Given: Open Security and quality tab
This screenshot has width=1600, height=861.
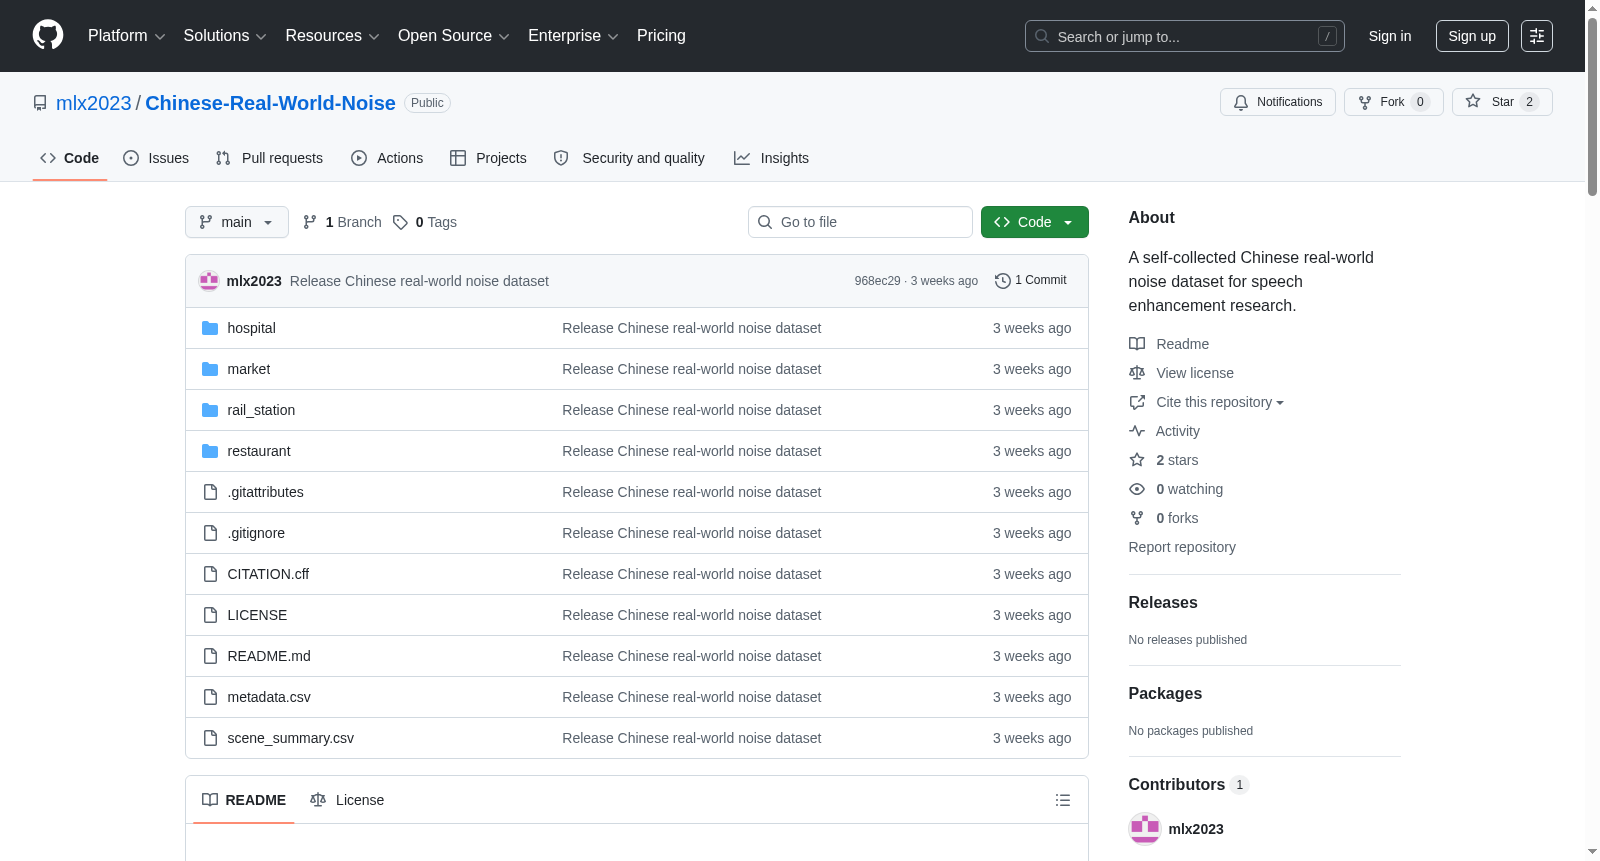Looking at the screenshot, I should pos(629,158).
